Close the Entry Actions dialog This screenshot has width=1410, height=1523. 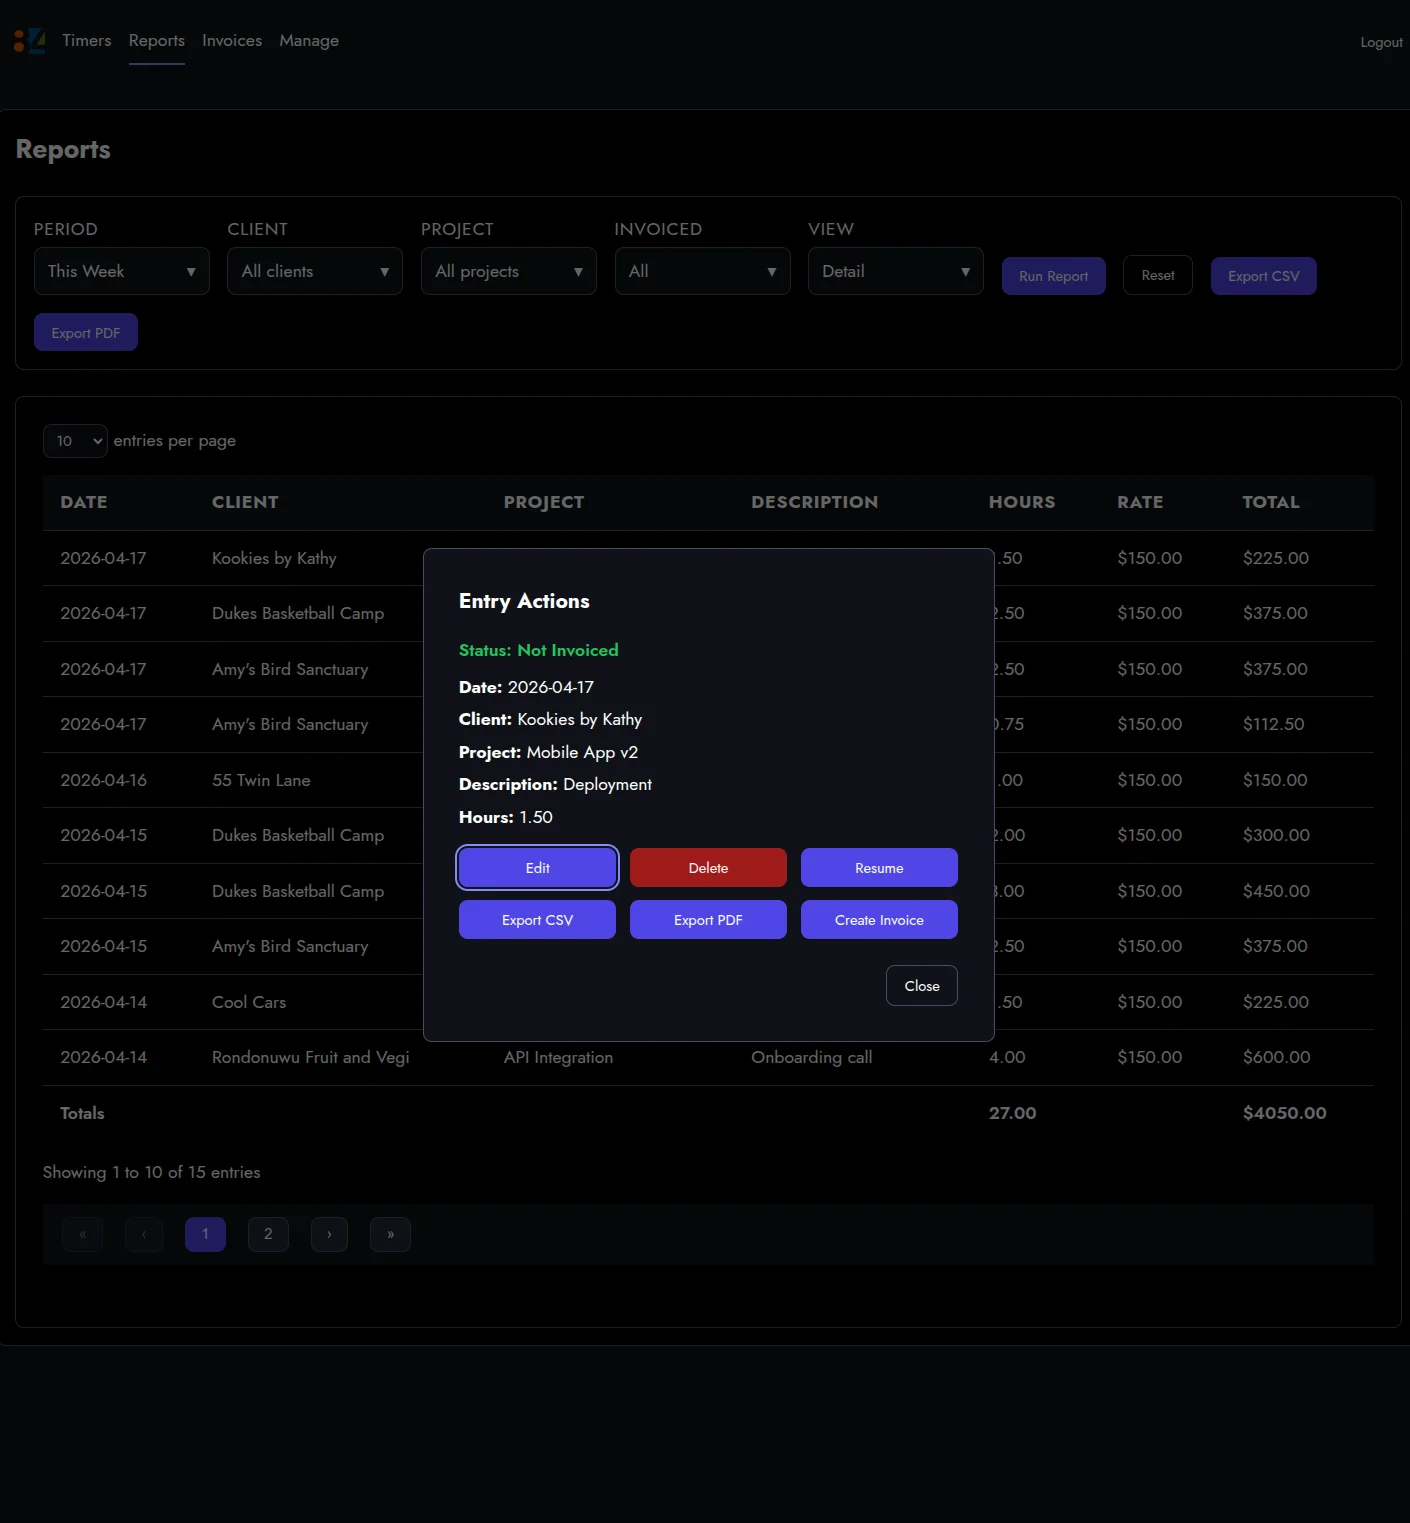click(921, 986)
